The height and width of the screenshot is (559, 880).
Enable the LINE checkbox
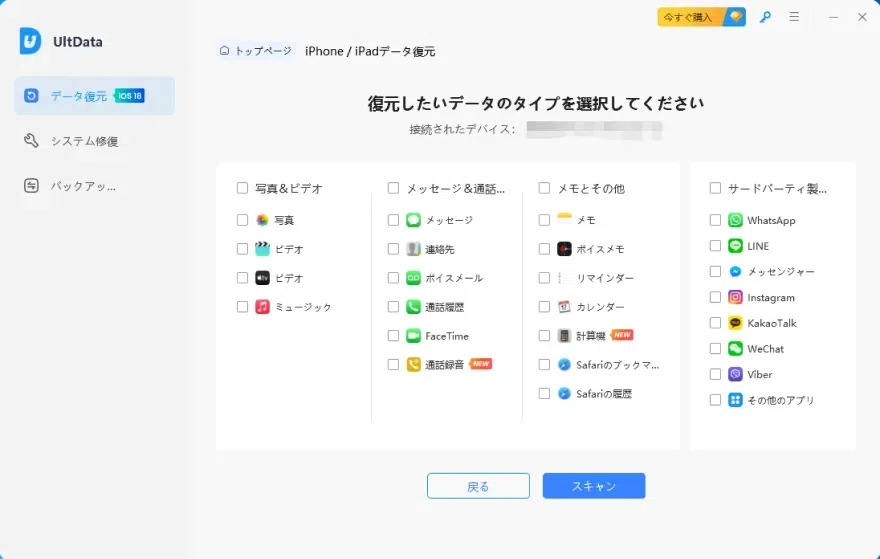(715, 246)
